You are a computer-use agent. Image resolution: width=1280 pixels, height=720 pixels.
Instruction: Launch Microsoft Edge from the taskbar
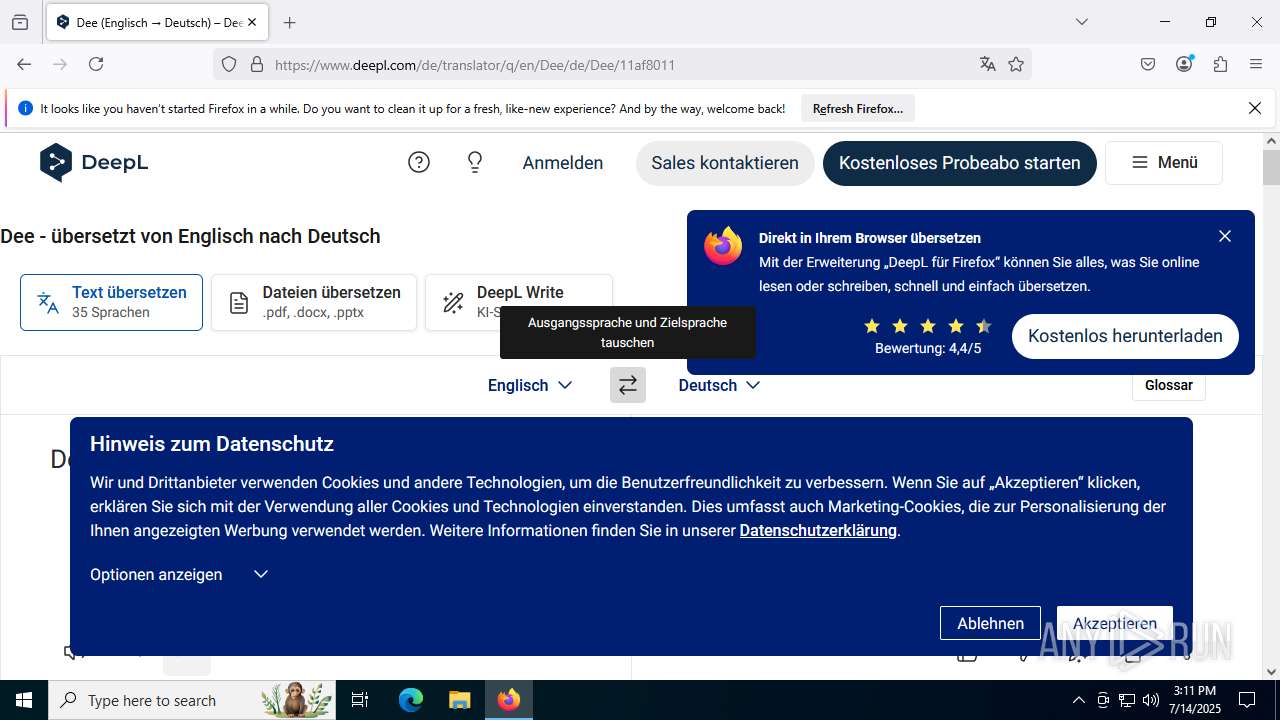point(411,700)
